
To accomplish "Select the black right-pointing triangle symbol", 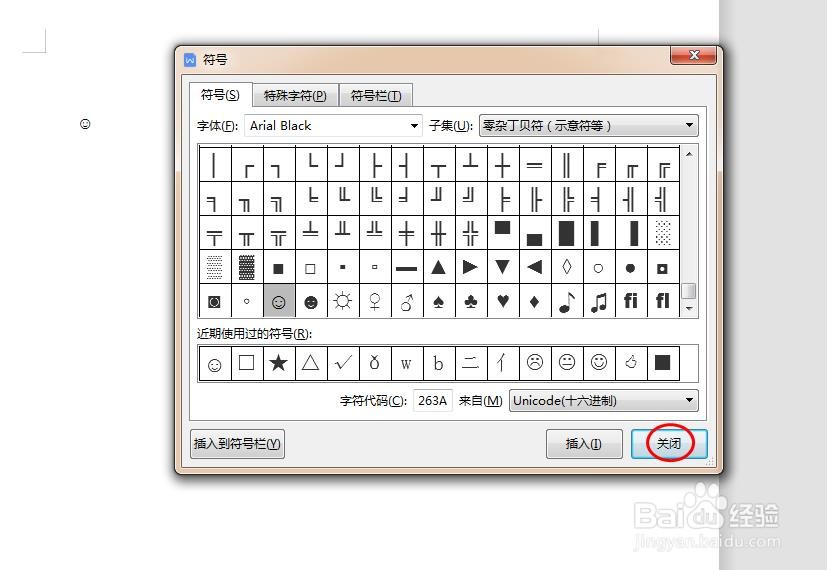I will point(471,267).
